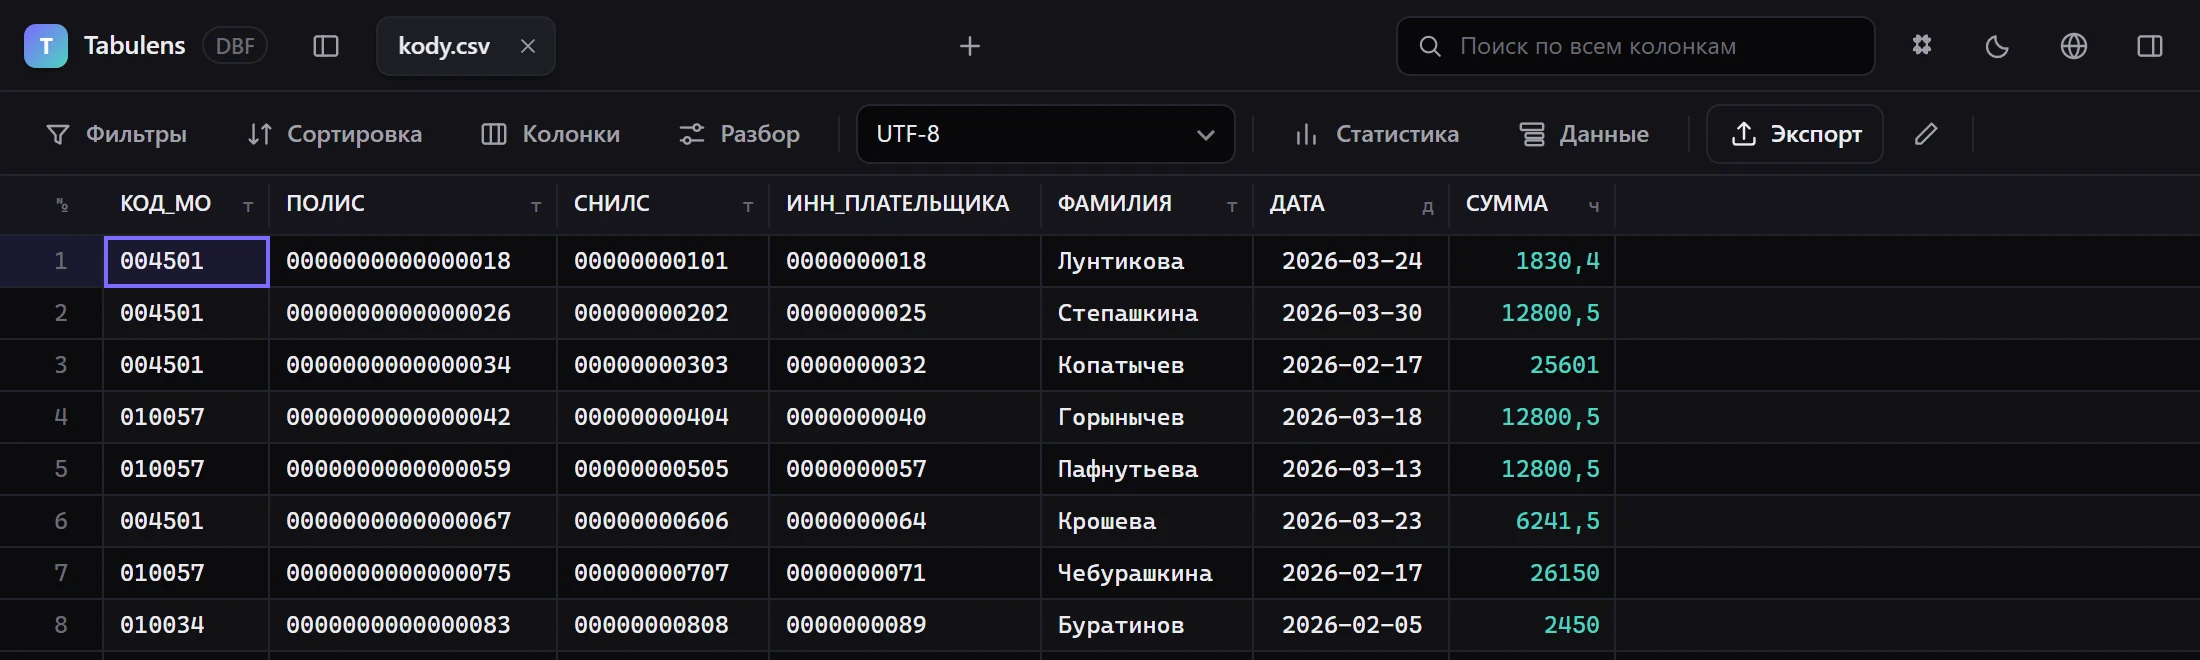Select the cell 0000000000000026

[413, 314]
